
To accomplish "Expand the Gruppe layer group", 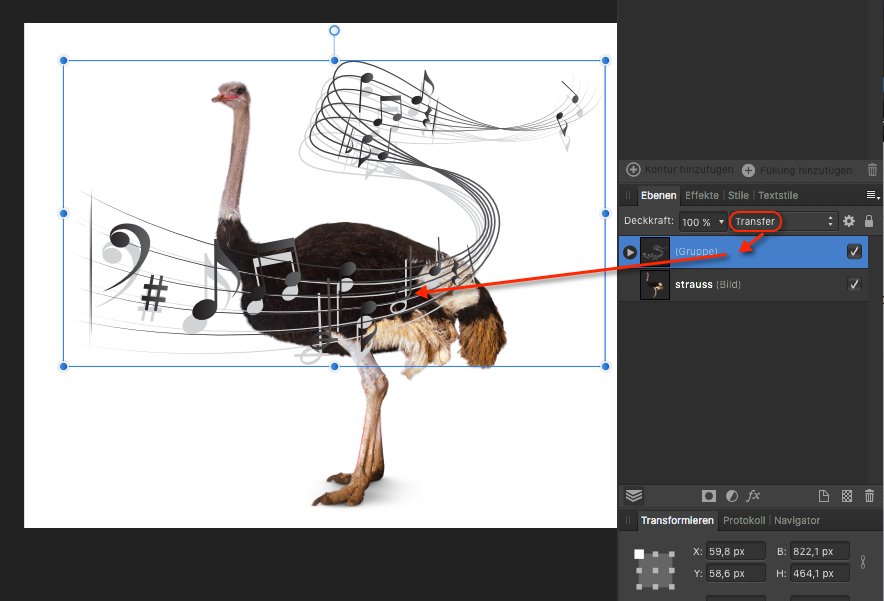I will [x=630, y=252].
